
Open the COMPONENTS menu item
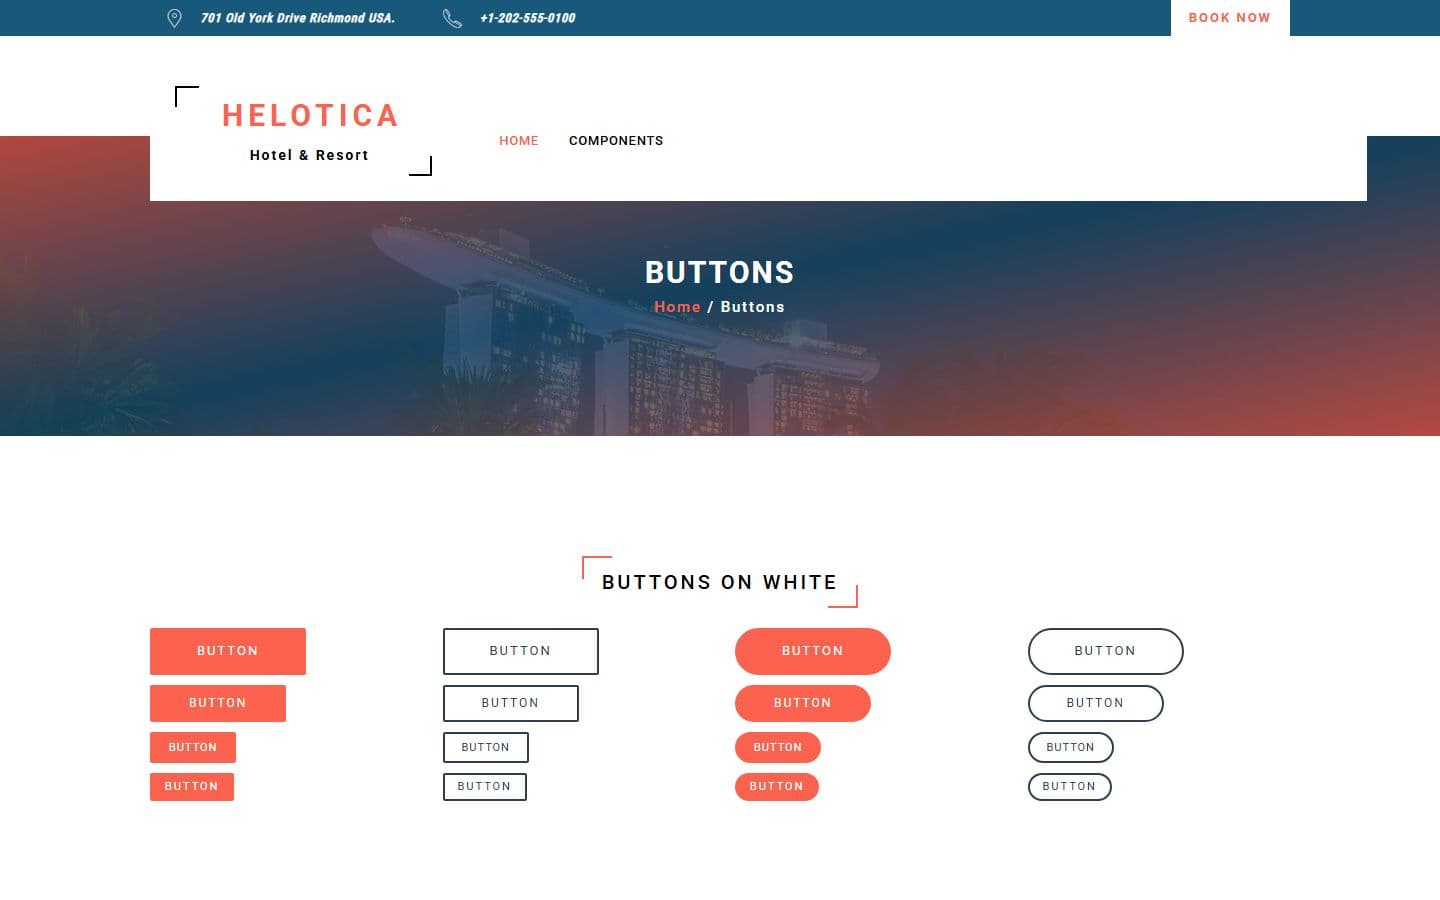[616, 141]
